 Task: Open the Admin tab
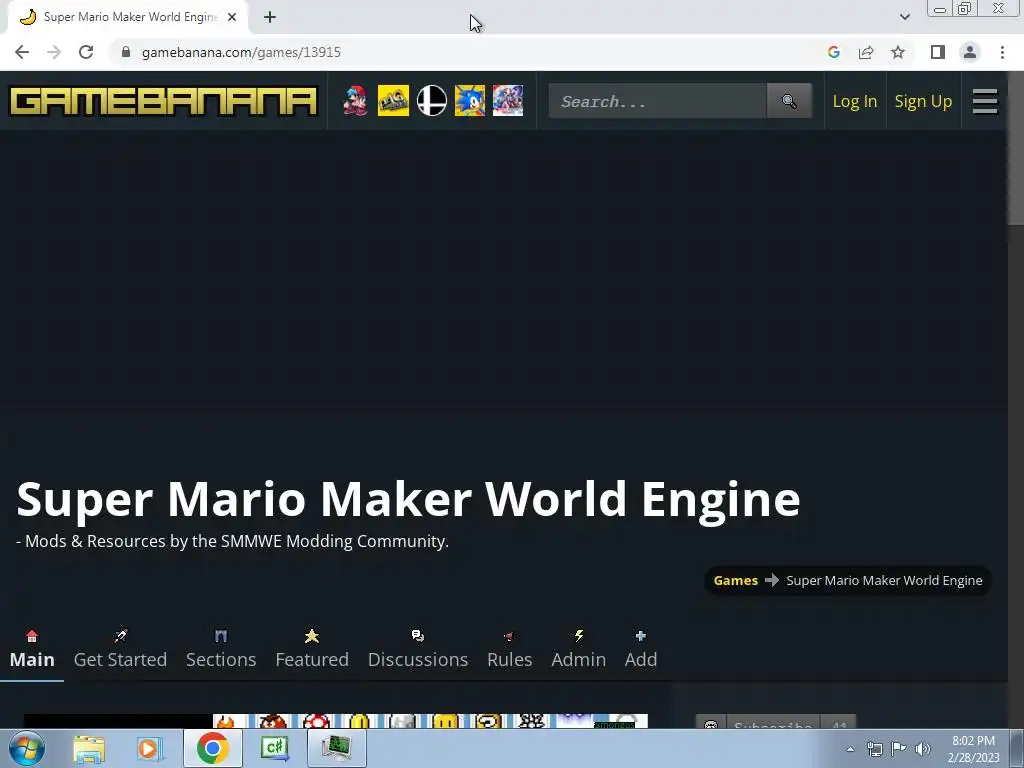(x=579, y=649)
